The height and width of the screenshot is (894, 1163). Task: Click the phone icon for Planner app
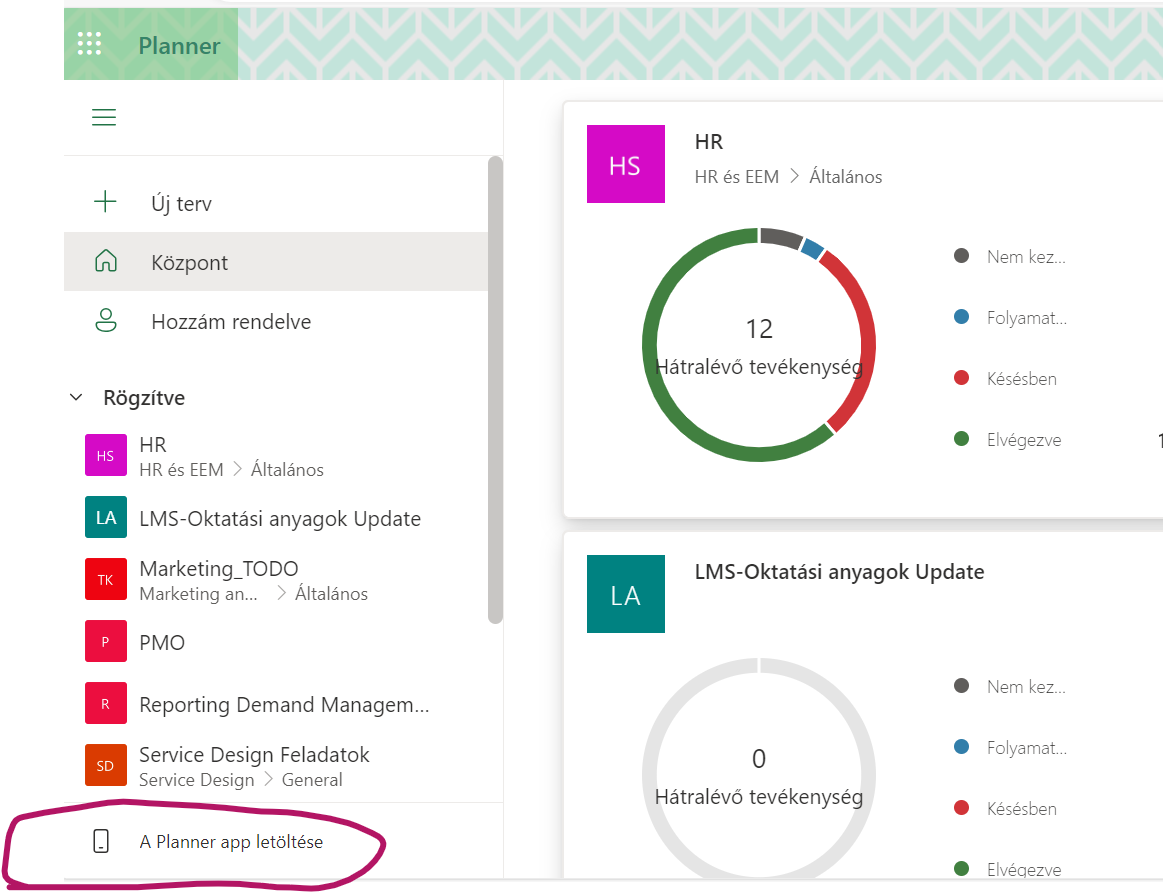point(101,841)
